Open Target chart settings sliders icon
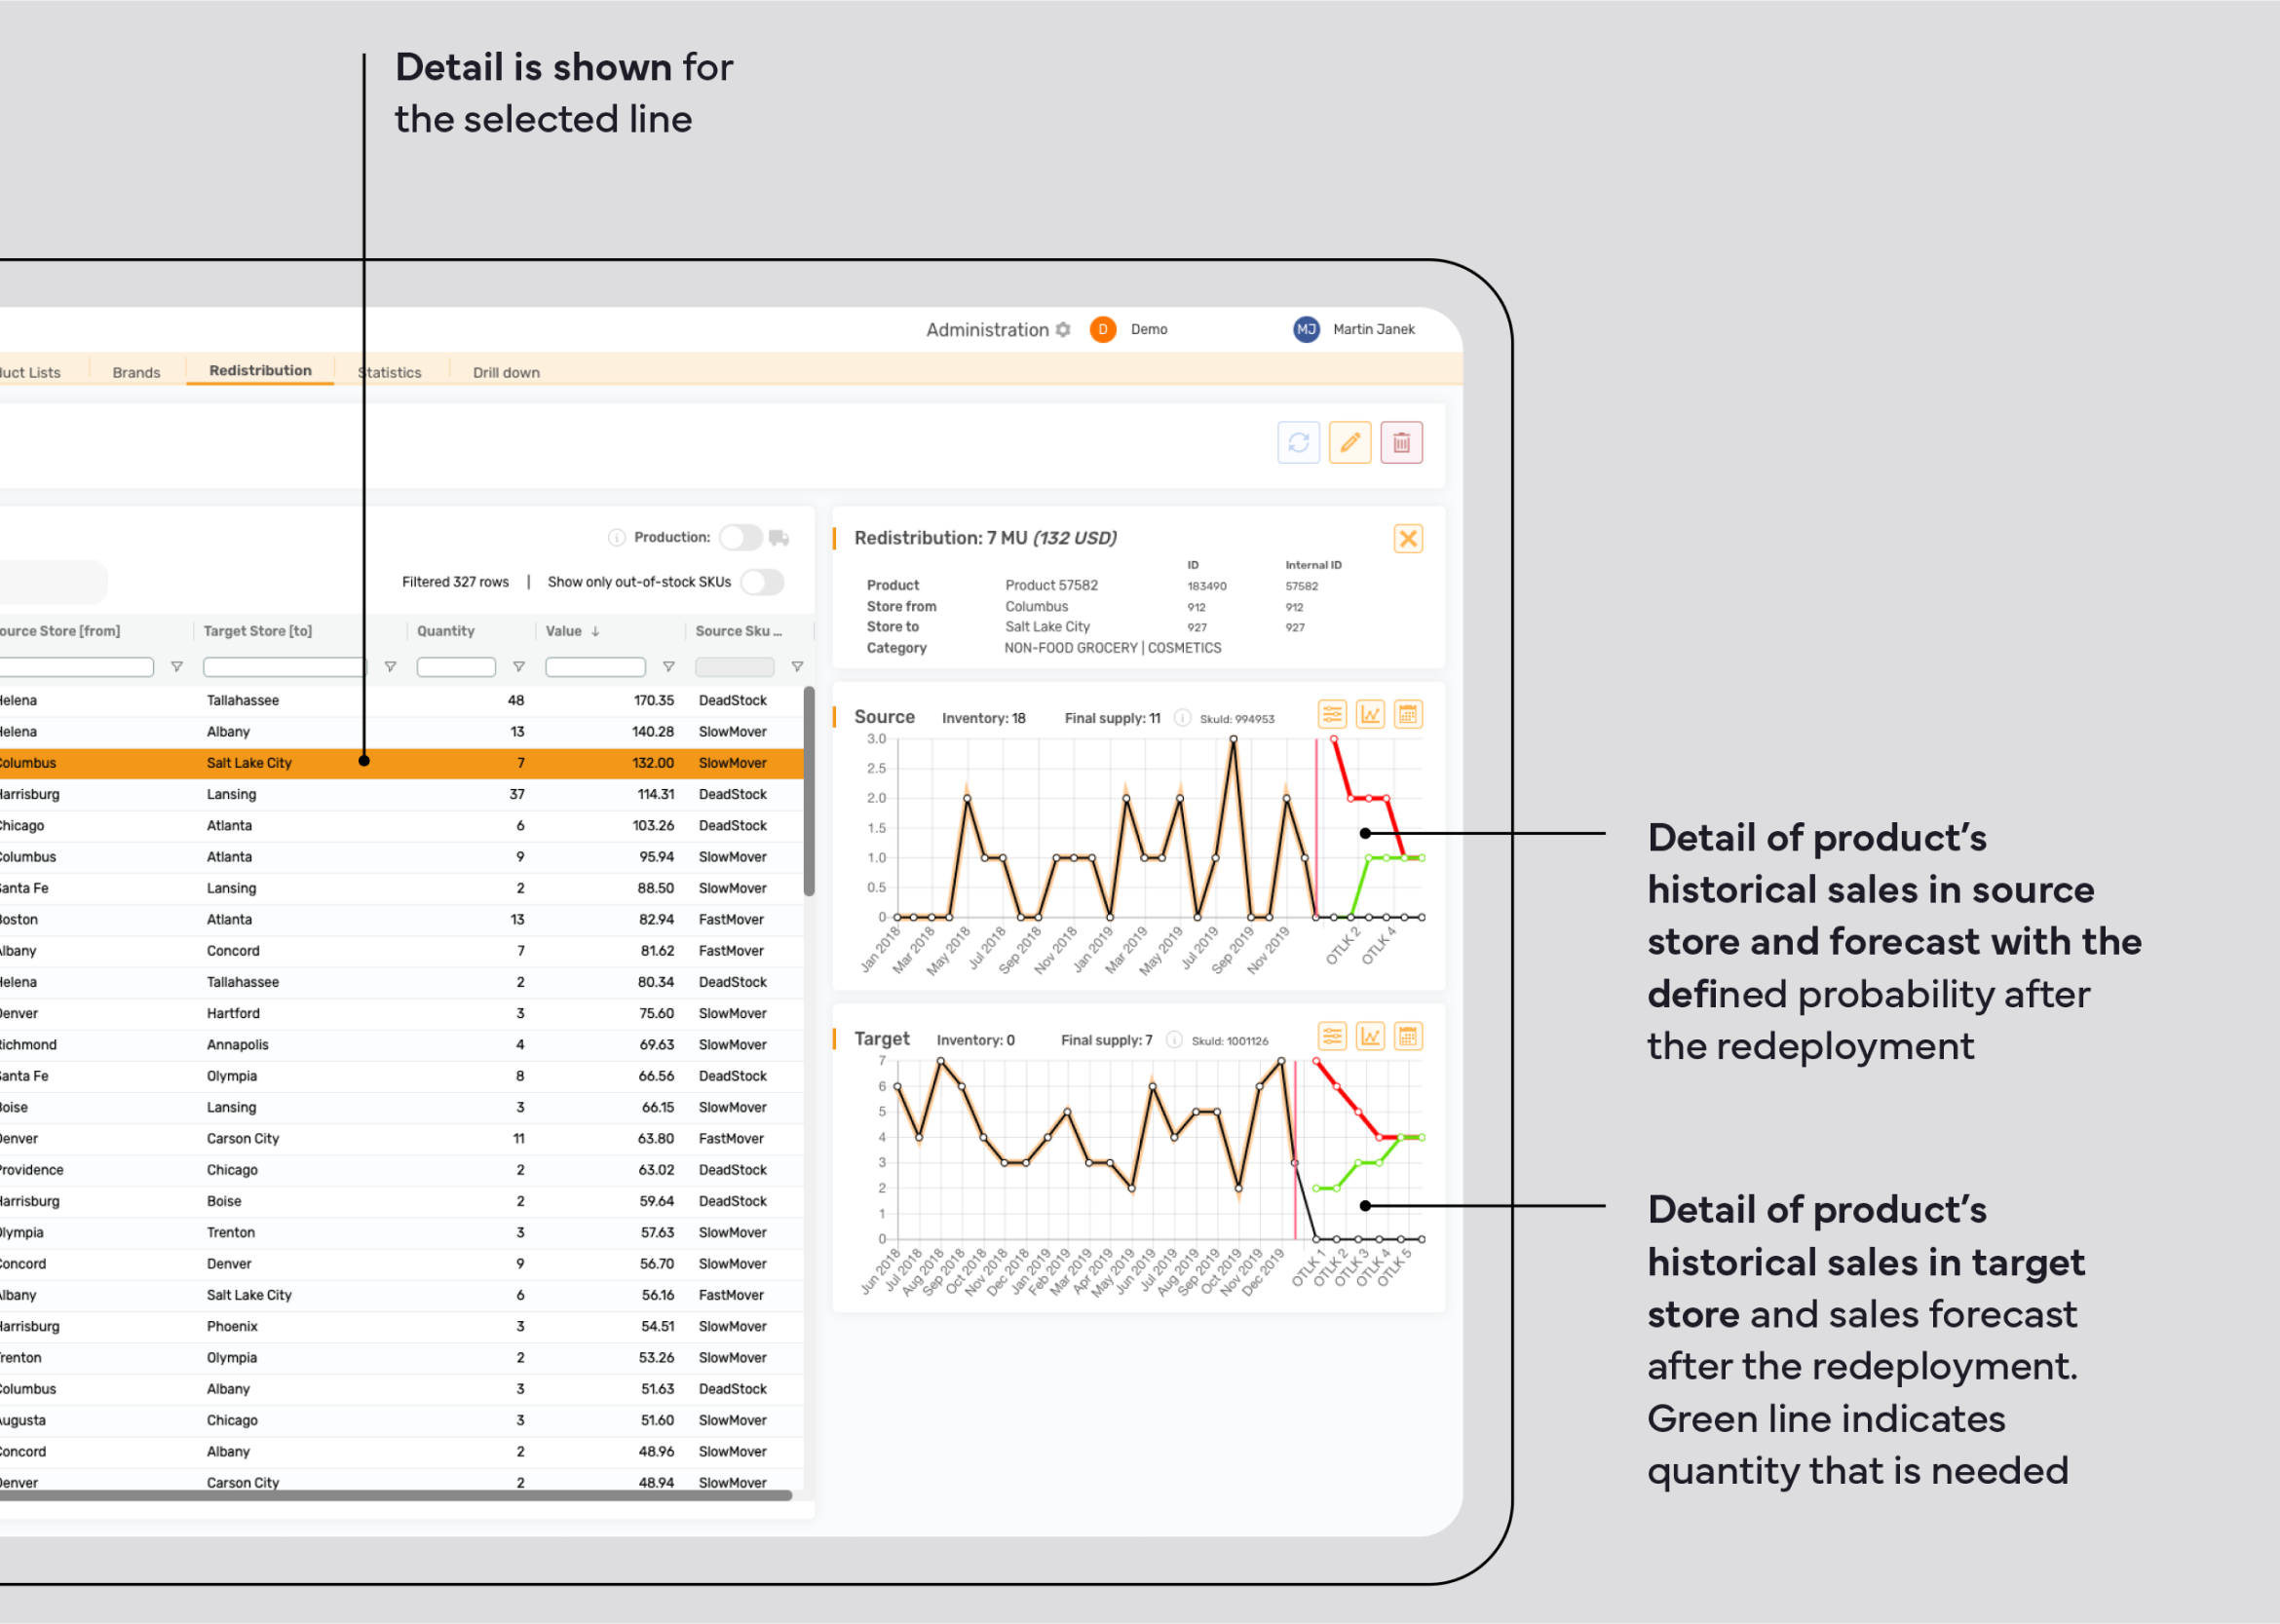Viewport: 2280px width, 1624px height. 1332,1036
